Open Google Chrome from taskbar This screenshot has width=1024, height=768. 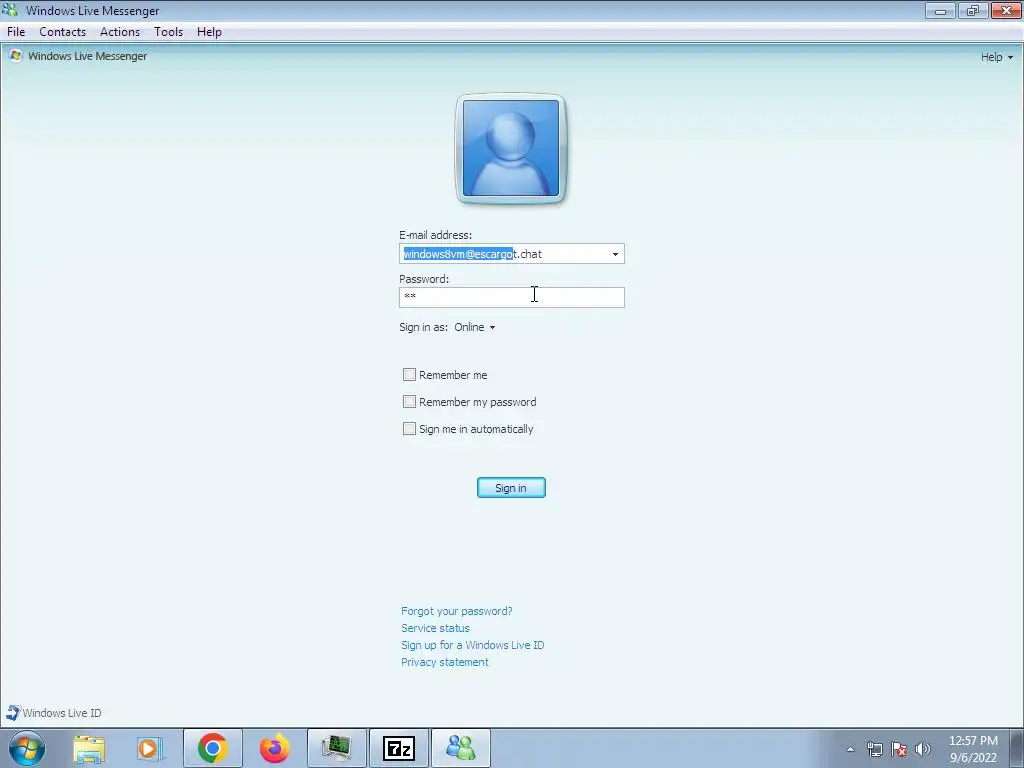tap(213, 748)
